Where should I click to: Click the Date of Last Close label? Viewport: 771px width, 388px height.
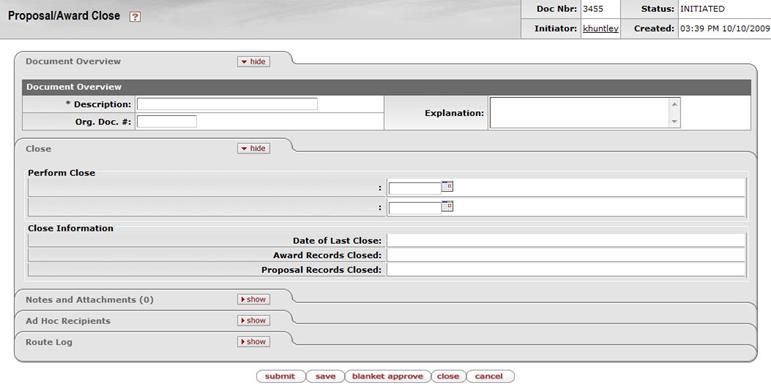pos(337,240)
